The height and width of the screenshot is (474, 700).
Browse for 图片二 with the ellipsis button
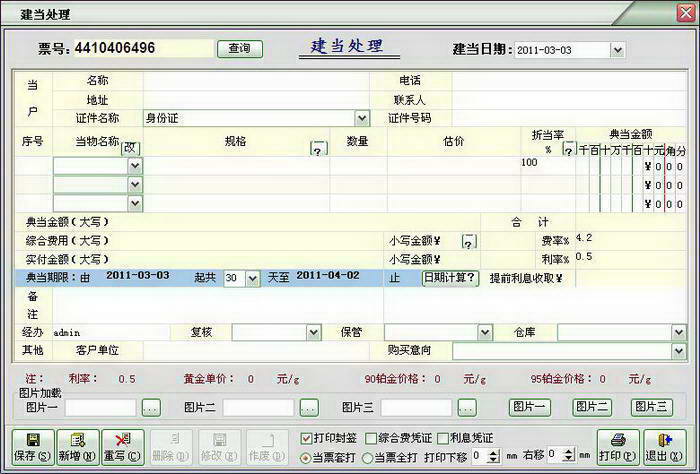click(308, 407)
